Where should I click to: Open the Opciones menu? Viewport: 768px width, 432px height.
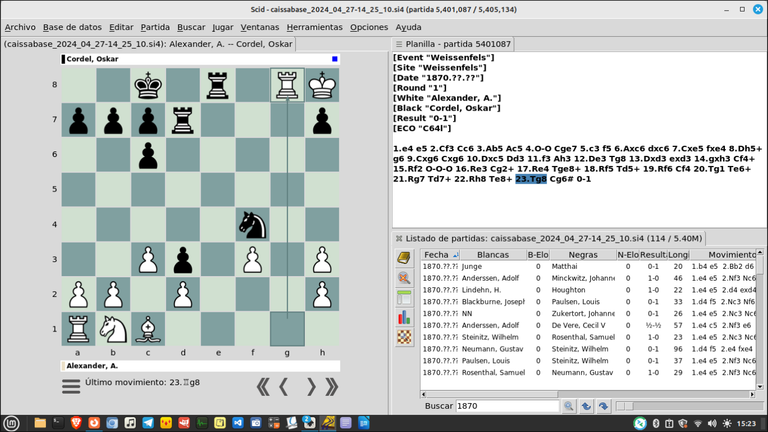(369, 27)
